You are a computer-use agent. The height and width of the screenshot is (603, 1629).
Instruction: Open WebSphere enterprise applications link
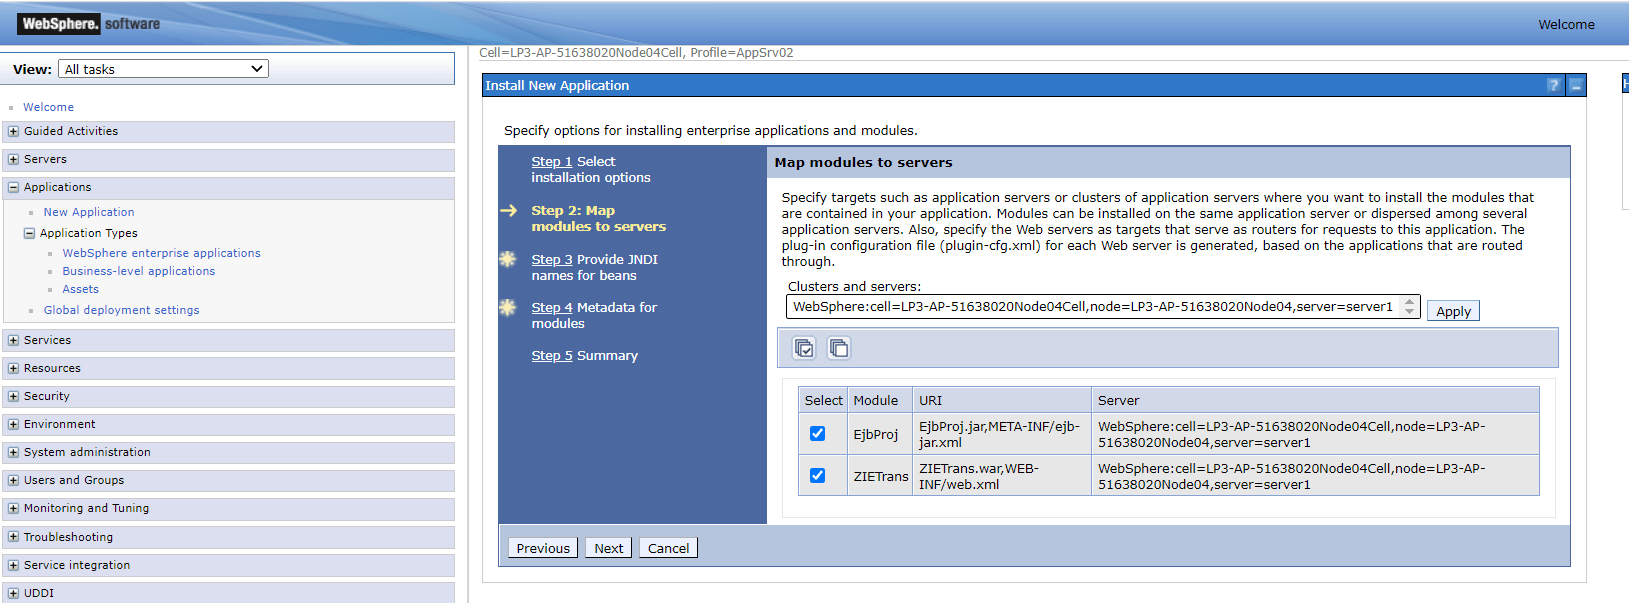[161, 253]
